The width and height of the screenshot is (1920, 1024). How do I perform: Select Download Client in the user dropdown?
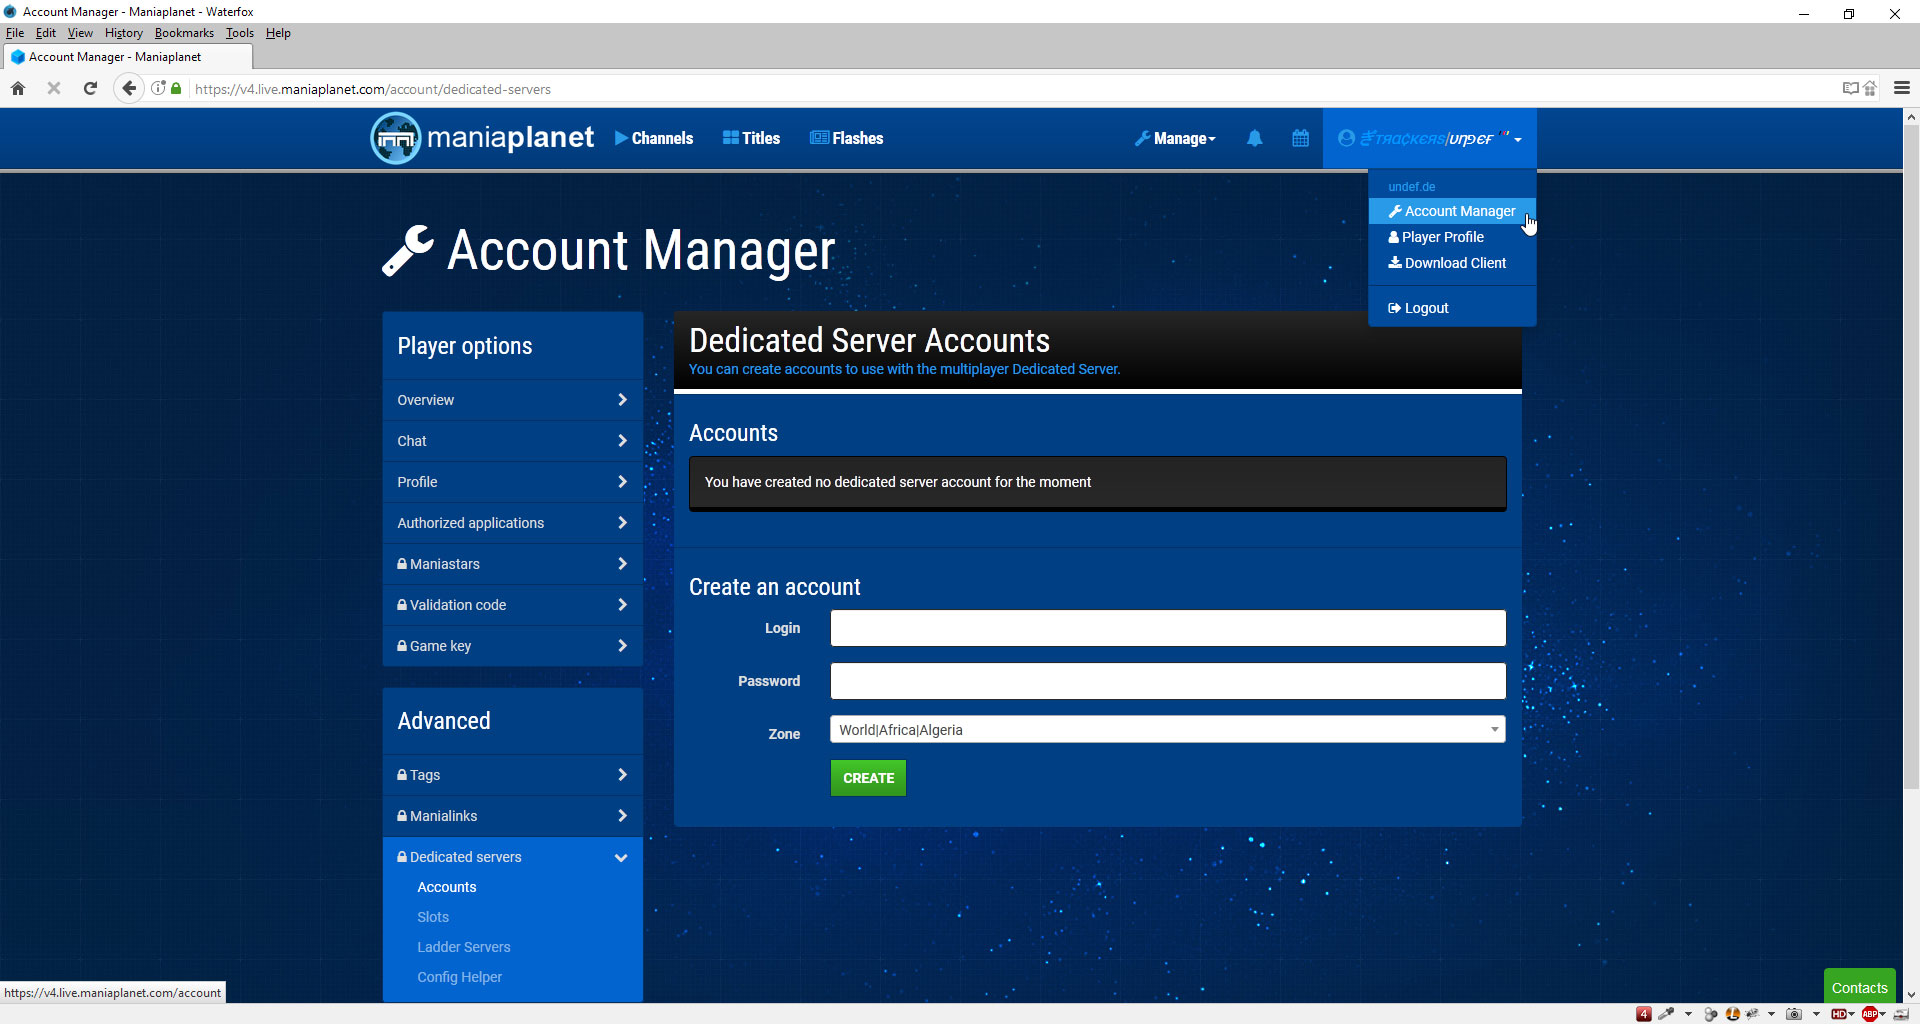[1452, 263]
